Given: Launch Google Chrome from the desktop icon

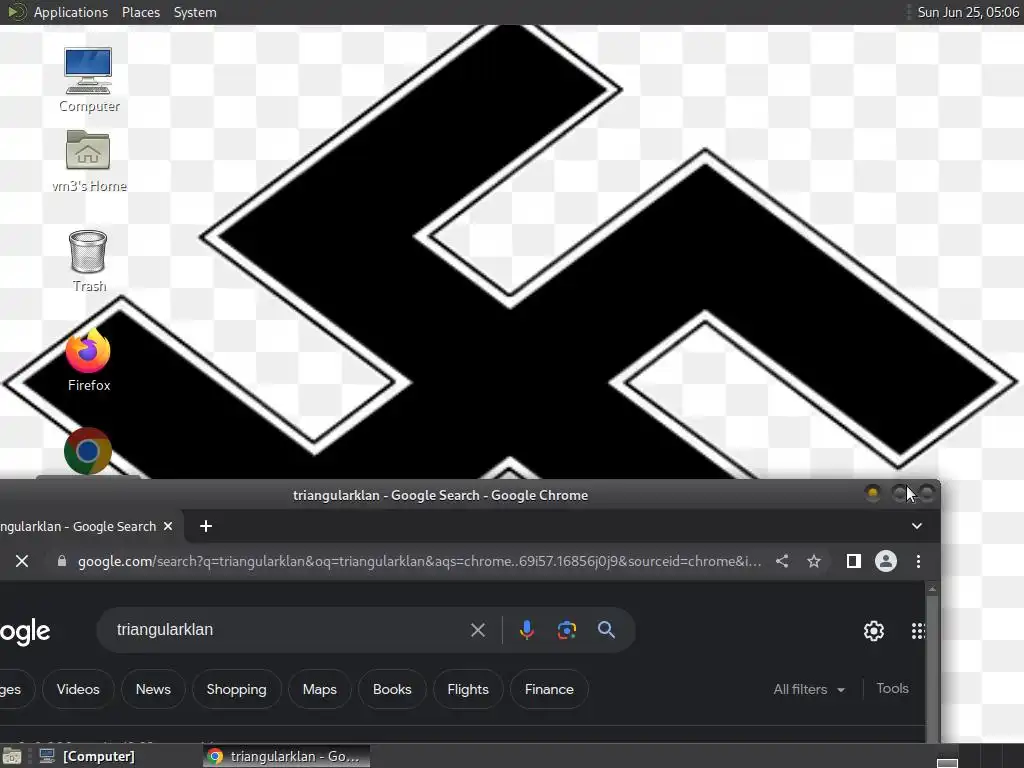Looking at the screenshot, I should pyautogui.click(x=88, y=451).
